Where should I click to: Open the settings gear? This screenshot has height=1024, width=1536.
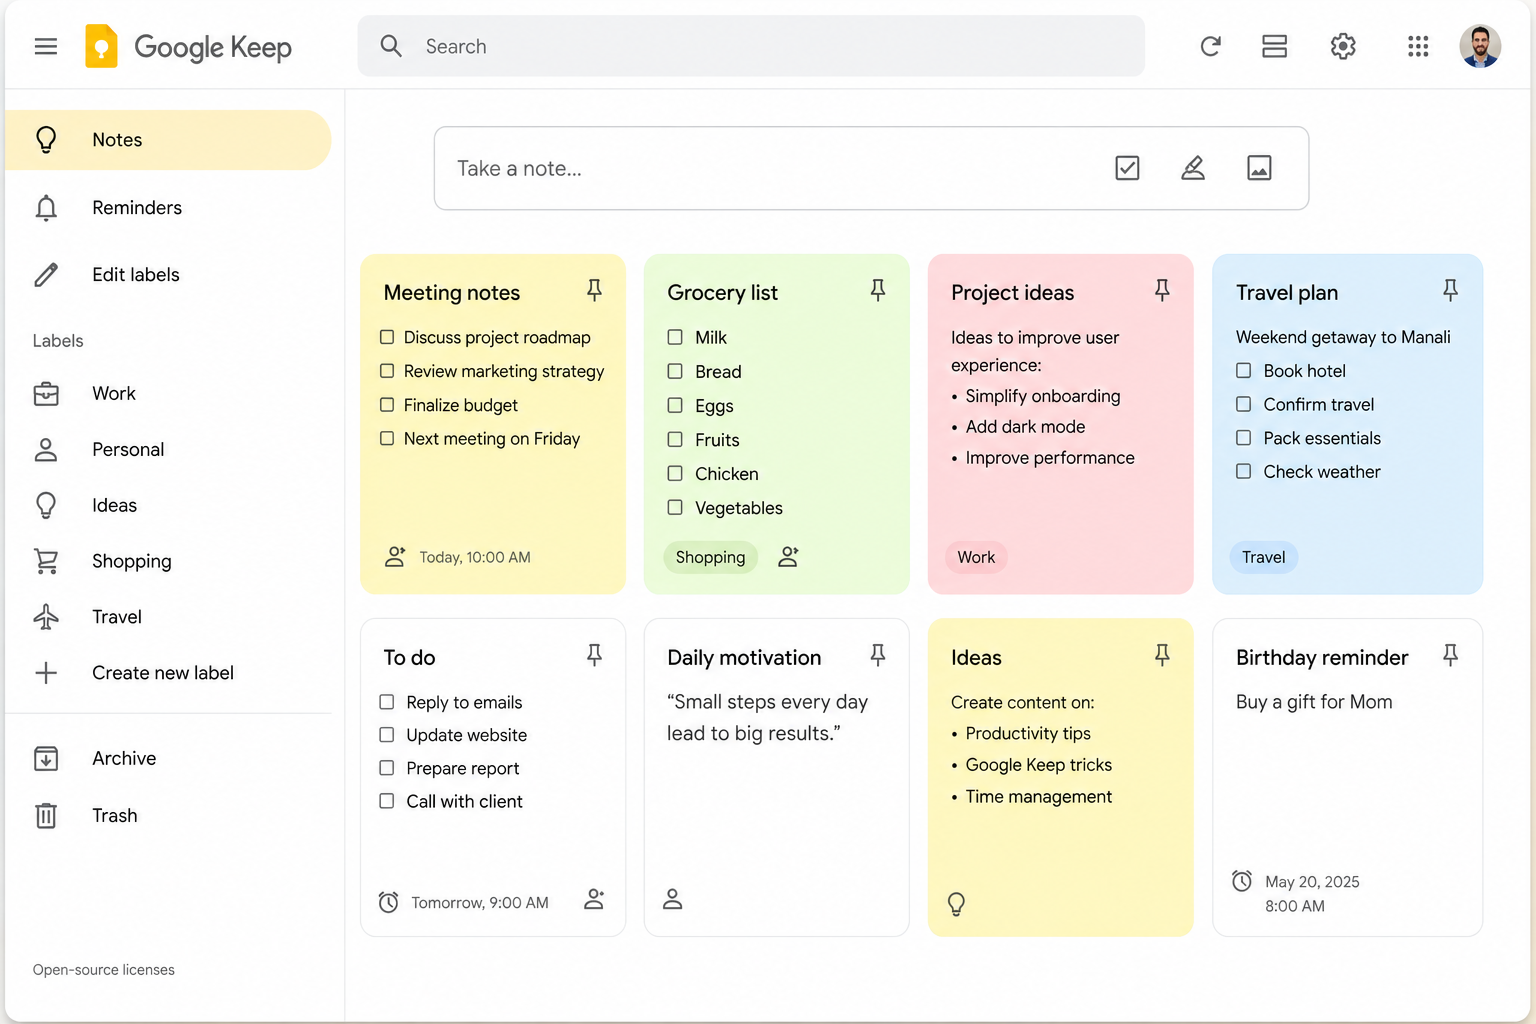coord(1343,46)
